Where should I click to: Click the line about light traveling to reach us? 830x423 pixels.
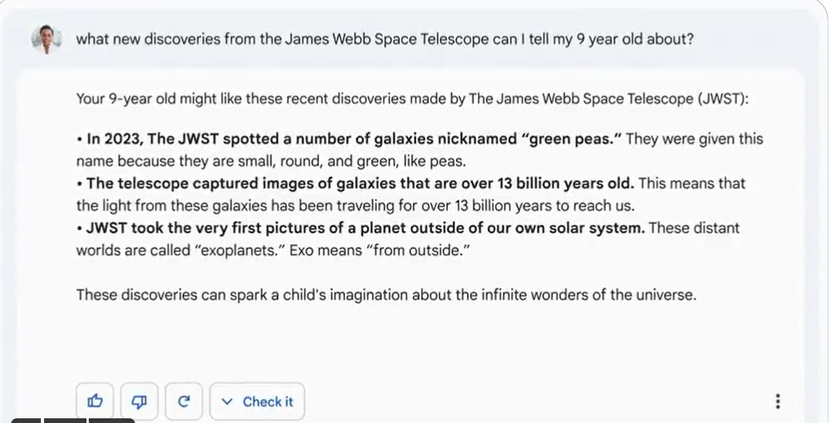pyautogui.click(x=355, y=205)
